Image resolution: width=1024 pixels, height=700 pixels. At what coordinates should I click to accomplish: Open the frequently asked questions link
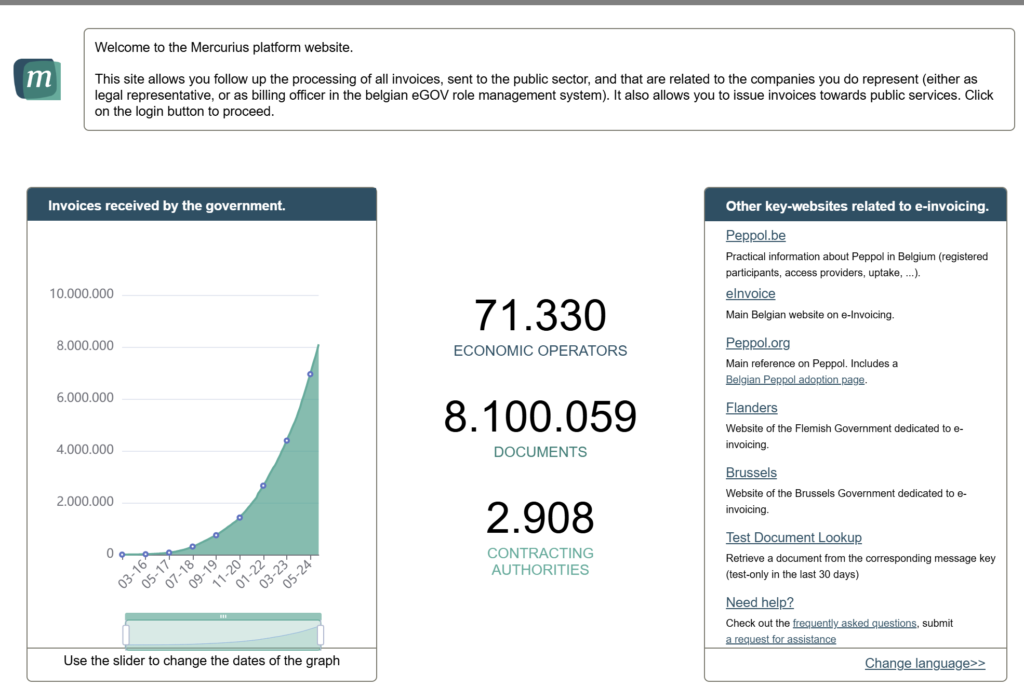coord(854,623)
